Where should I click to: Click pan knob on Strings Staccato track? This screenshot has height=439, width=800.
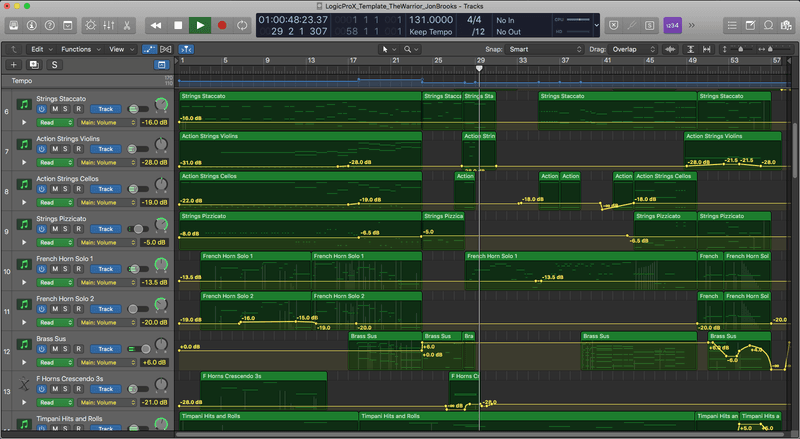(x=161, y=105)
